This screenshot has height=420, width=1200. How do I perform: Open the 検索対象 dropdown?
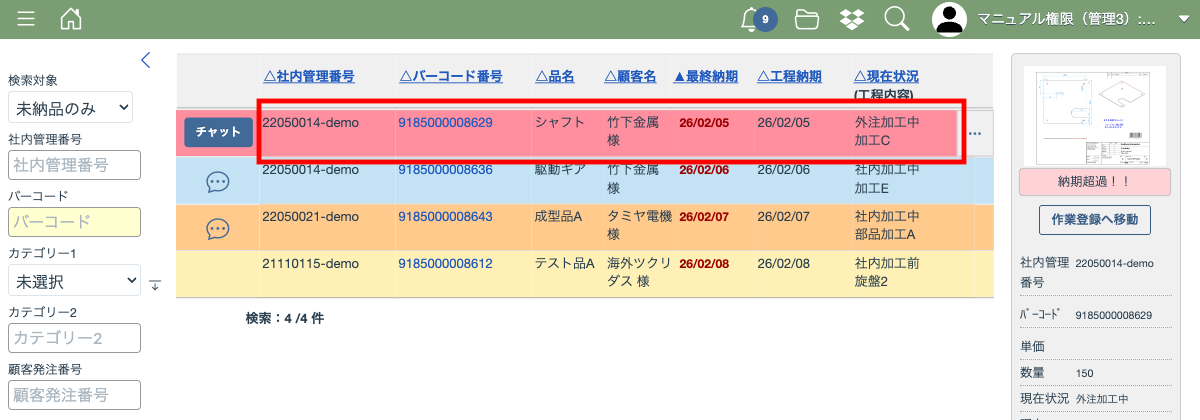point(70,107)
